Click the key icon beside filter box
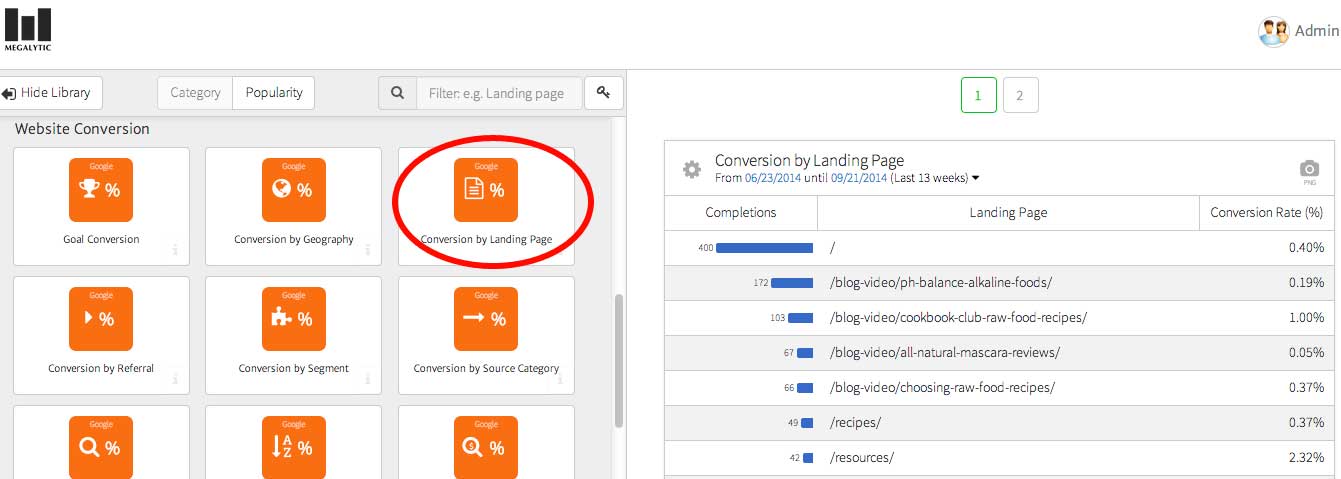The image size is (1341, 479). click(x=603, y=93)
